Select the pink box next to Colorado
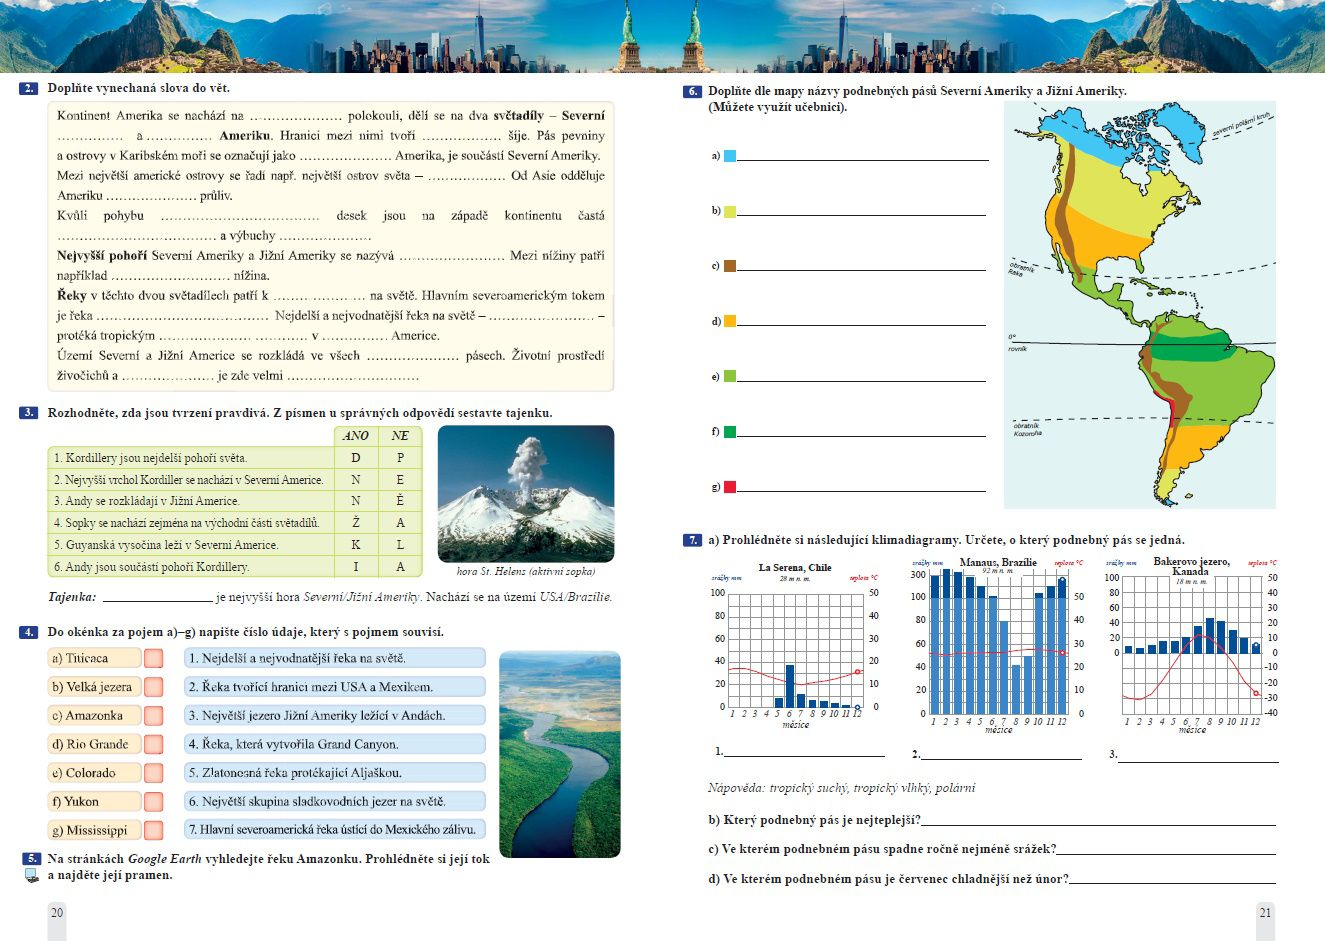 (153, 773)
